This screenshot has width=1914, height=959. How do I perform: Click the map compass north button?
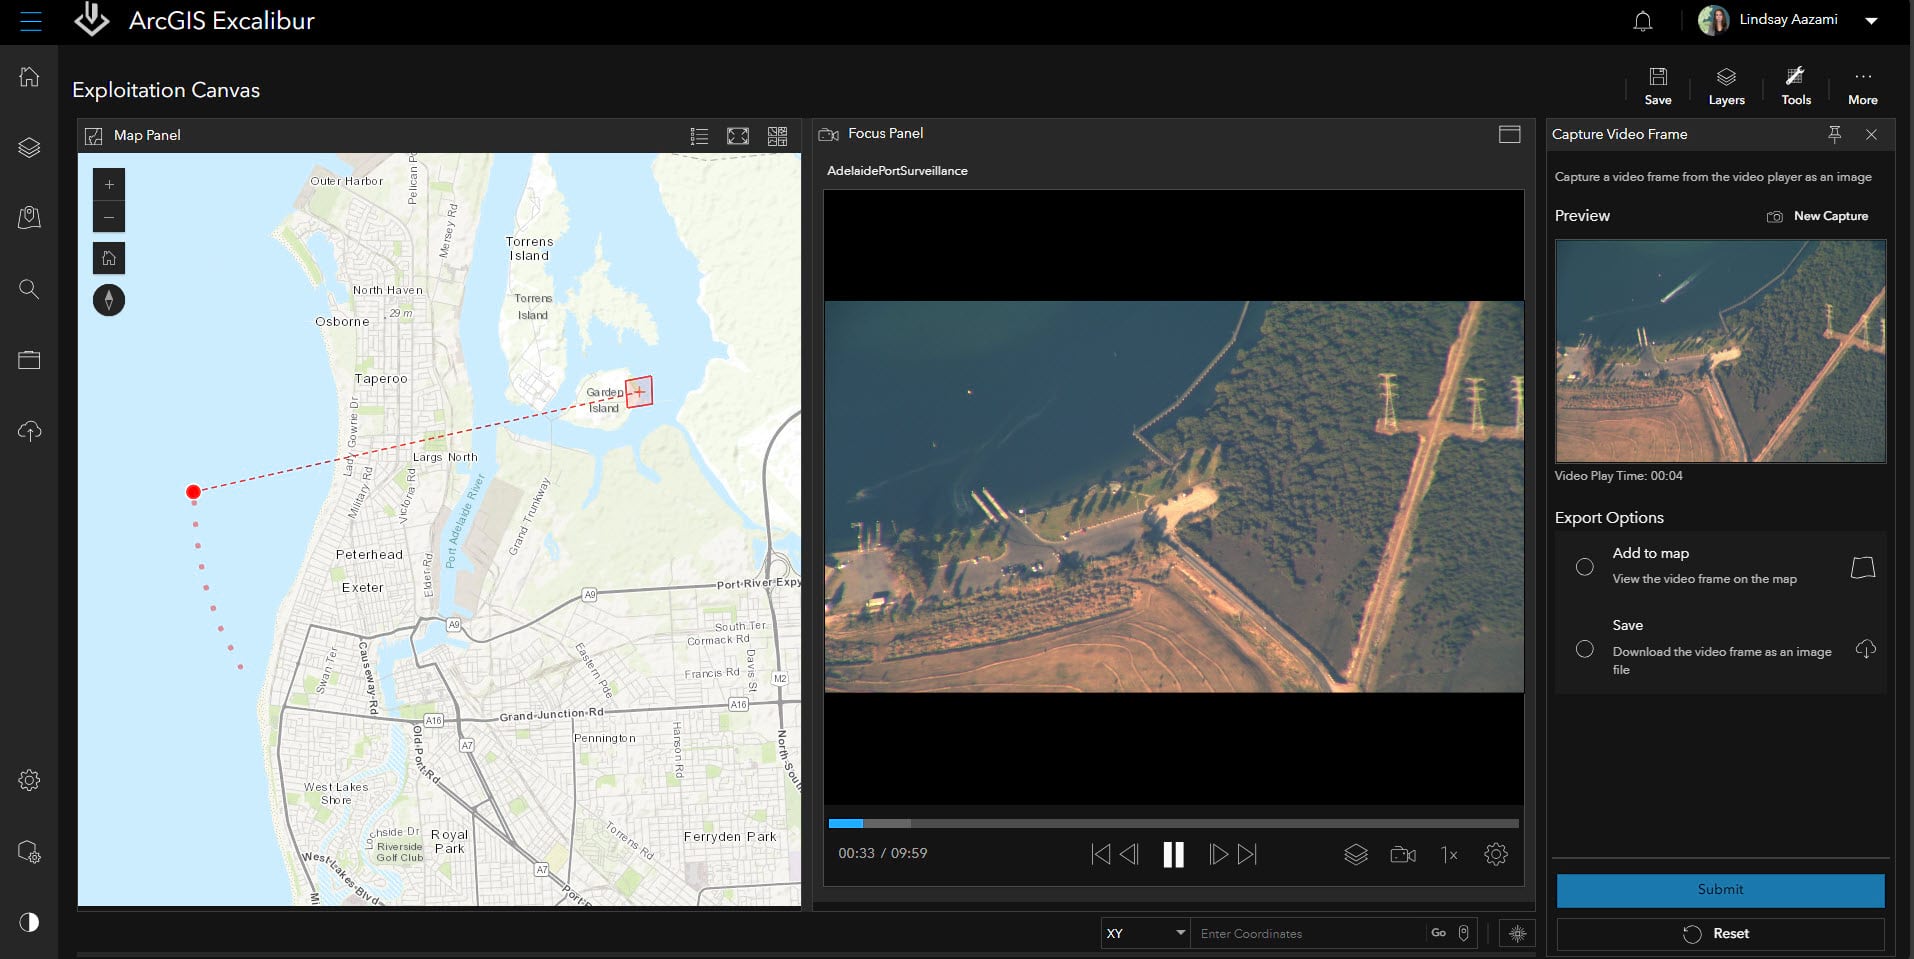click(x=109, y=300)
